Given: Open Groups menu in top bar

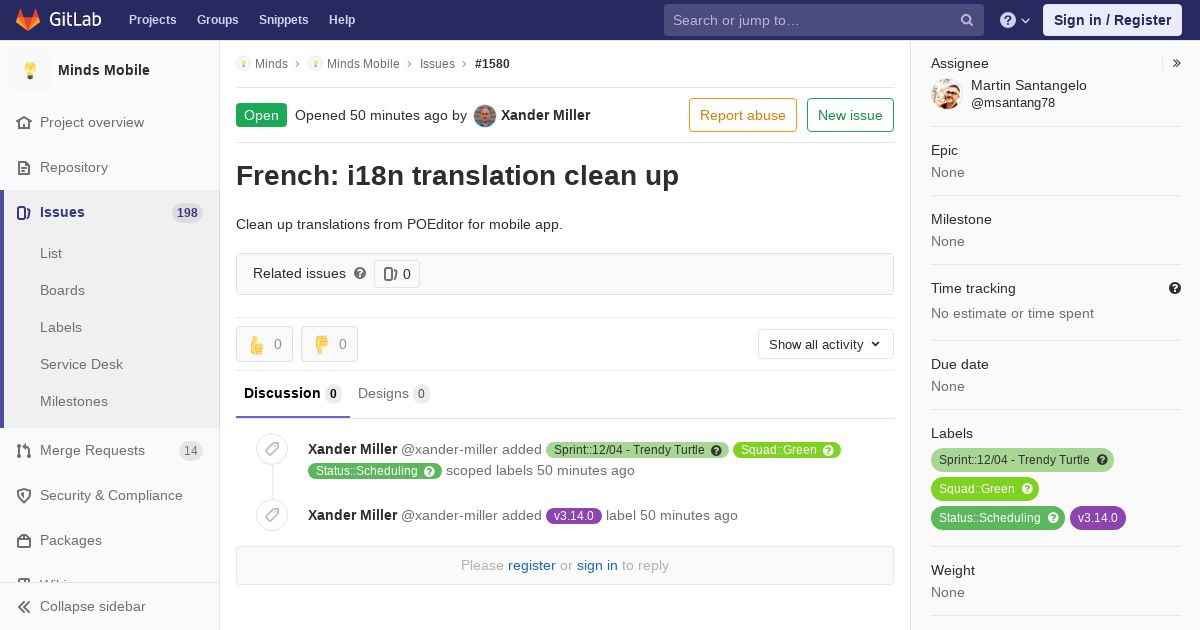Looking at the screenshot, I should (218, 20).
